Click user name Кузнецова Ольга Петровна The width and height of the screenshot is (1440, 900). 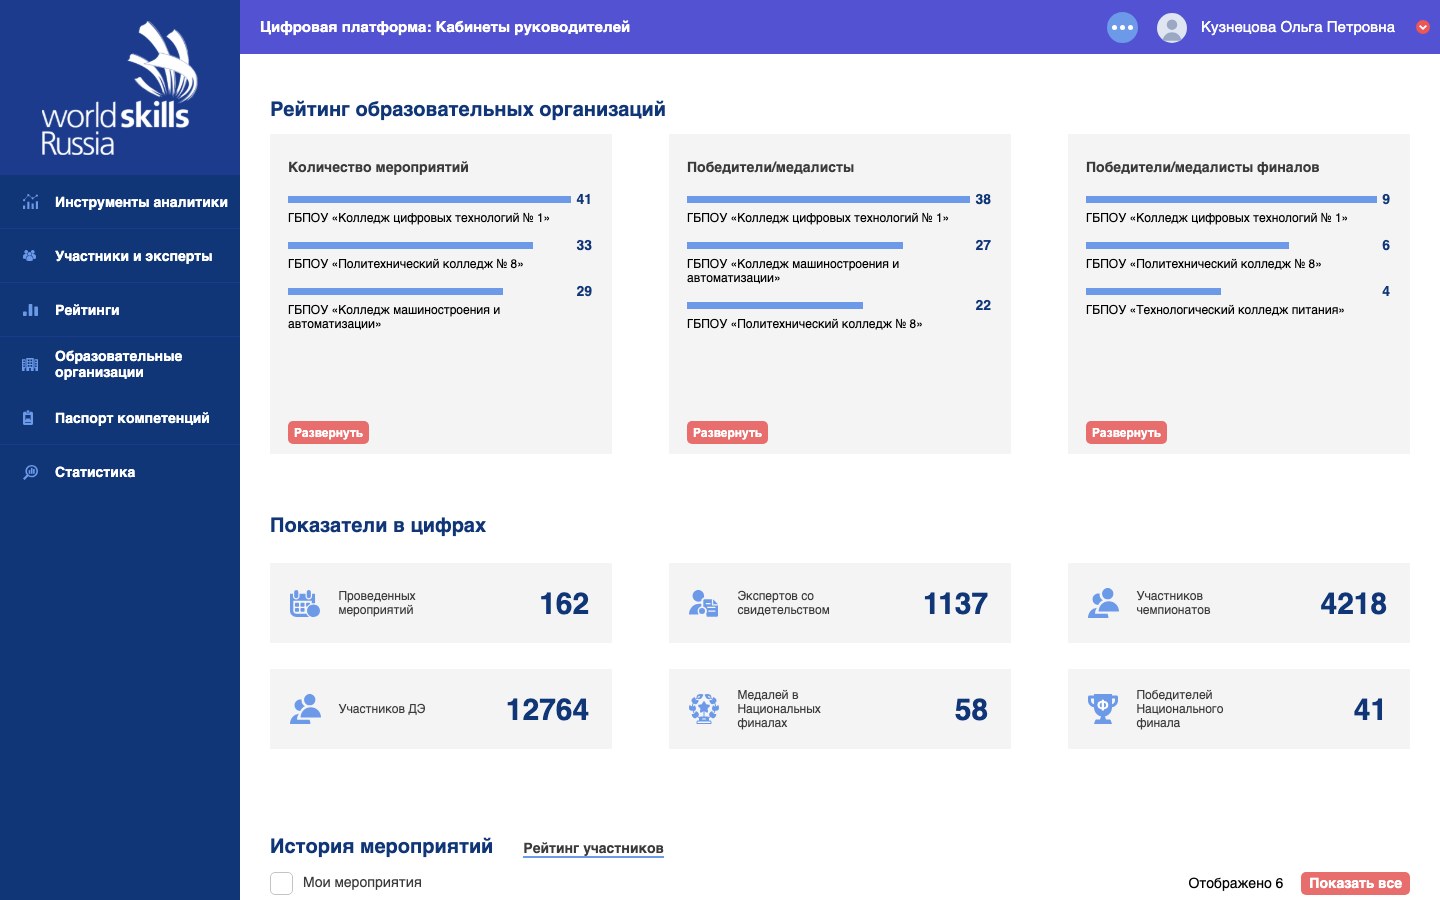click(1297, 27)
